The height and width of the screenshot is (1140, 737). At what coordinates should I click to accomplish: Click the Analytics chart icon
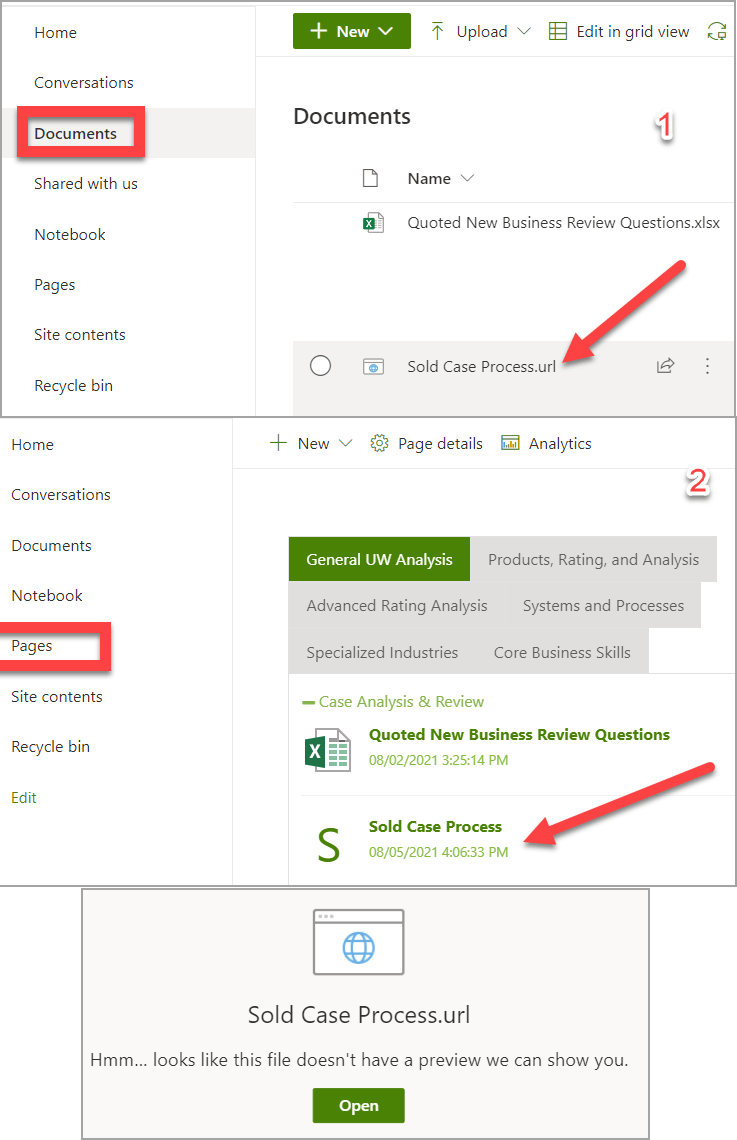click(x=510, y=443)
